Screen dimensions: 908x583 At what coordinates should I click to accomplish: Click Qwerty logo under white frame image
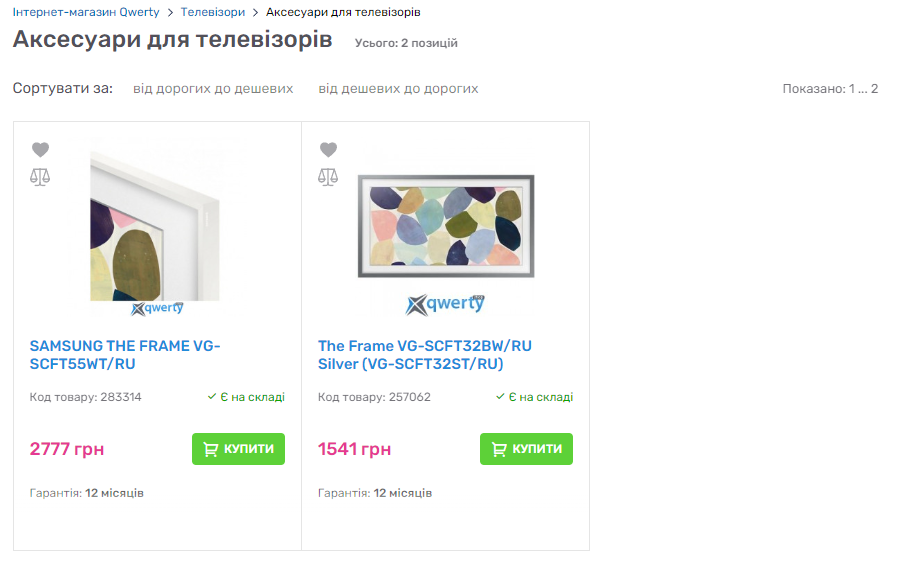[x=157, y=309]
